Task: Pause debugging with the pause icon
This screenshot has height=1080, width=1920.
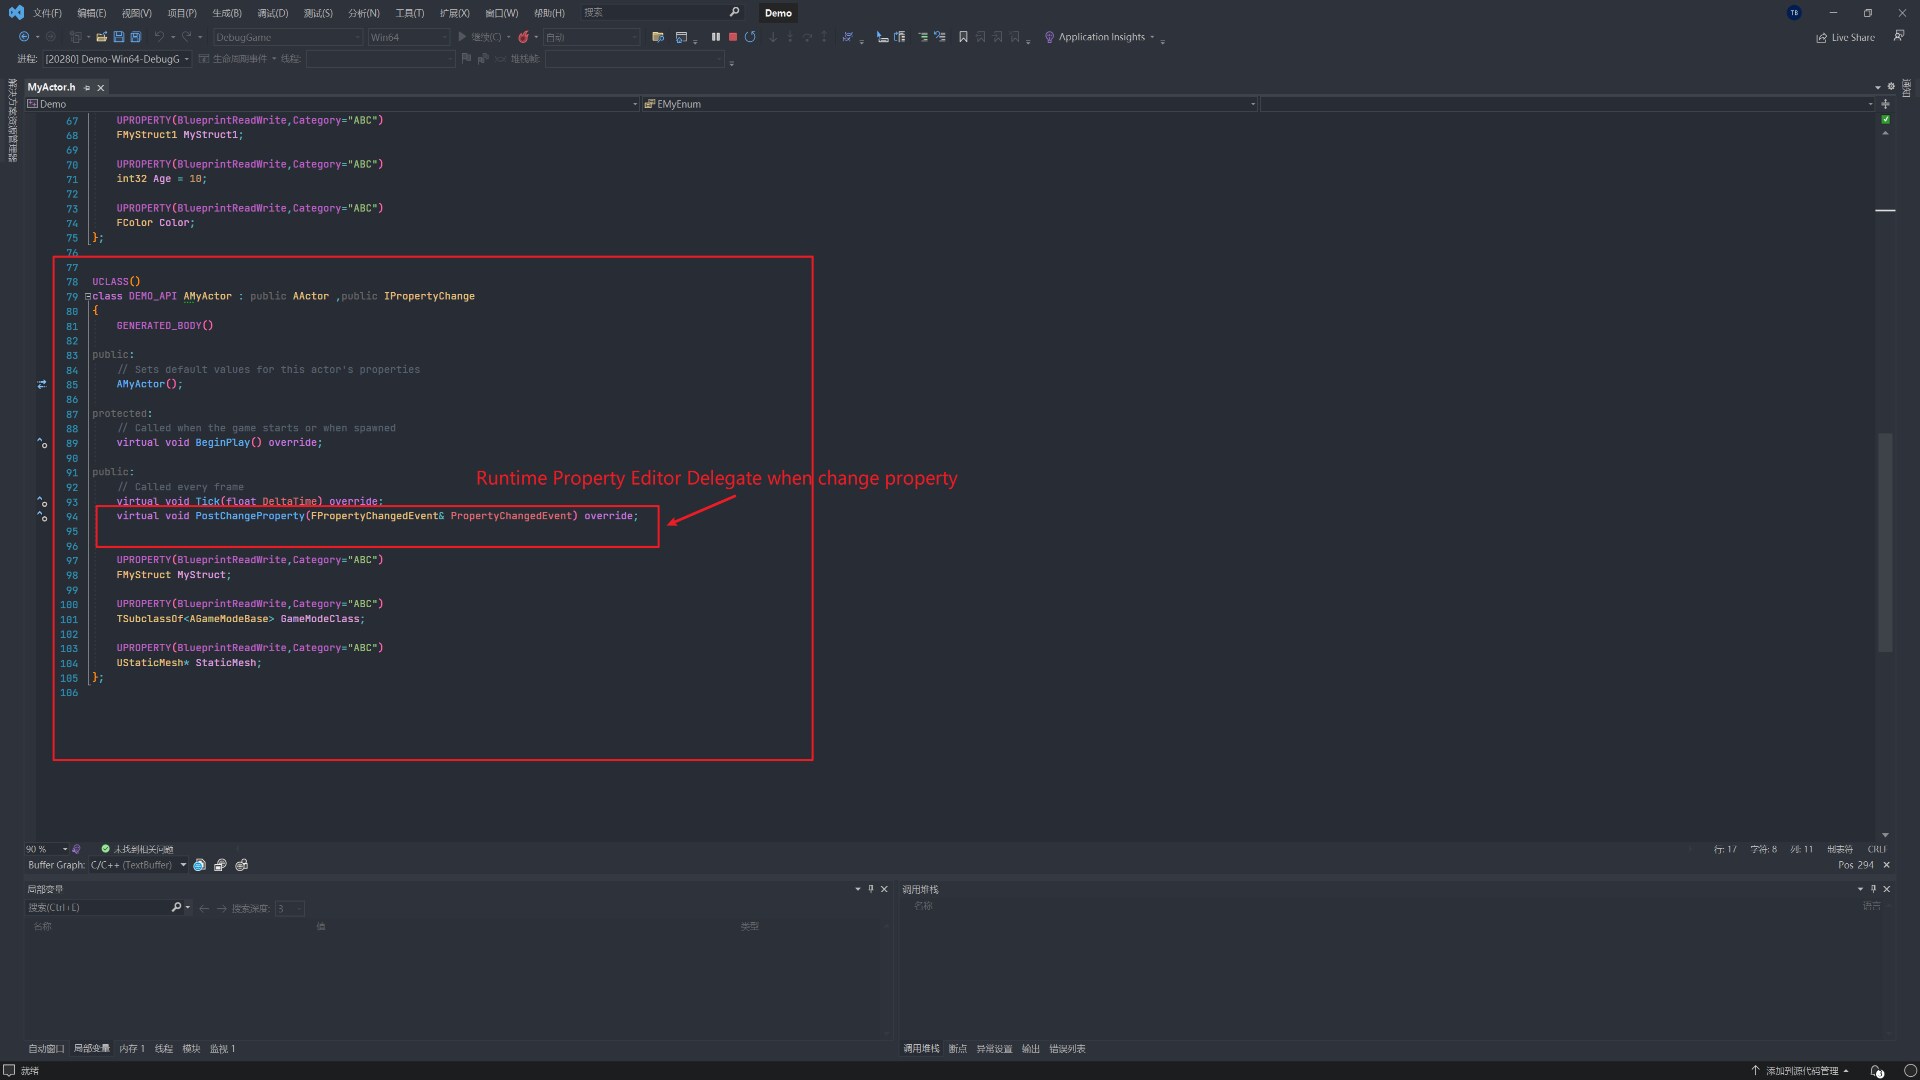Action: [x=715, y=36]
